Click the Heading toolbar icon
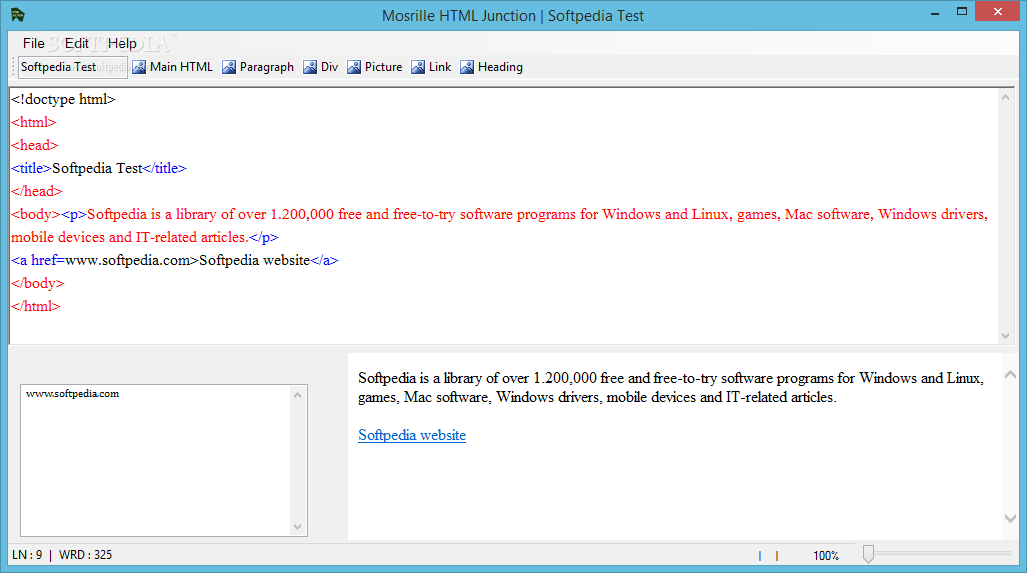1027x573 pixels. pyautogui.click(x=467, y=67)
